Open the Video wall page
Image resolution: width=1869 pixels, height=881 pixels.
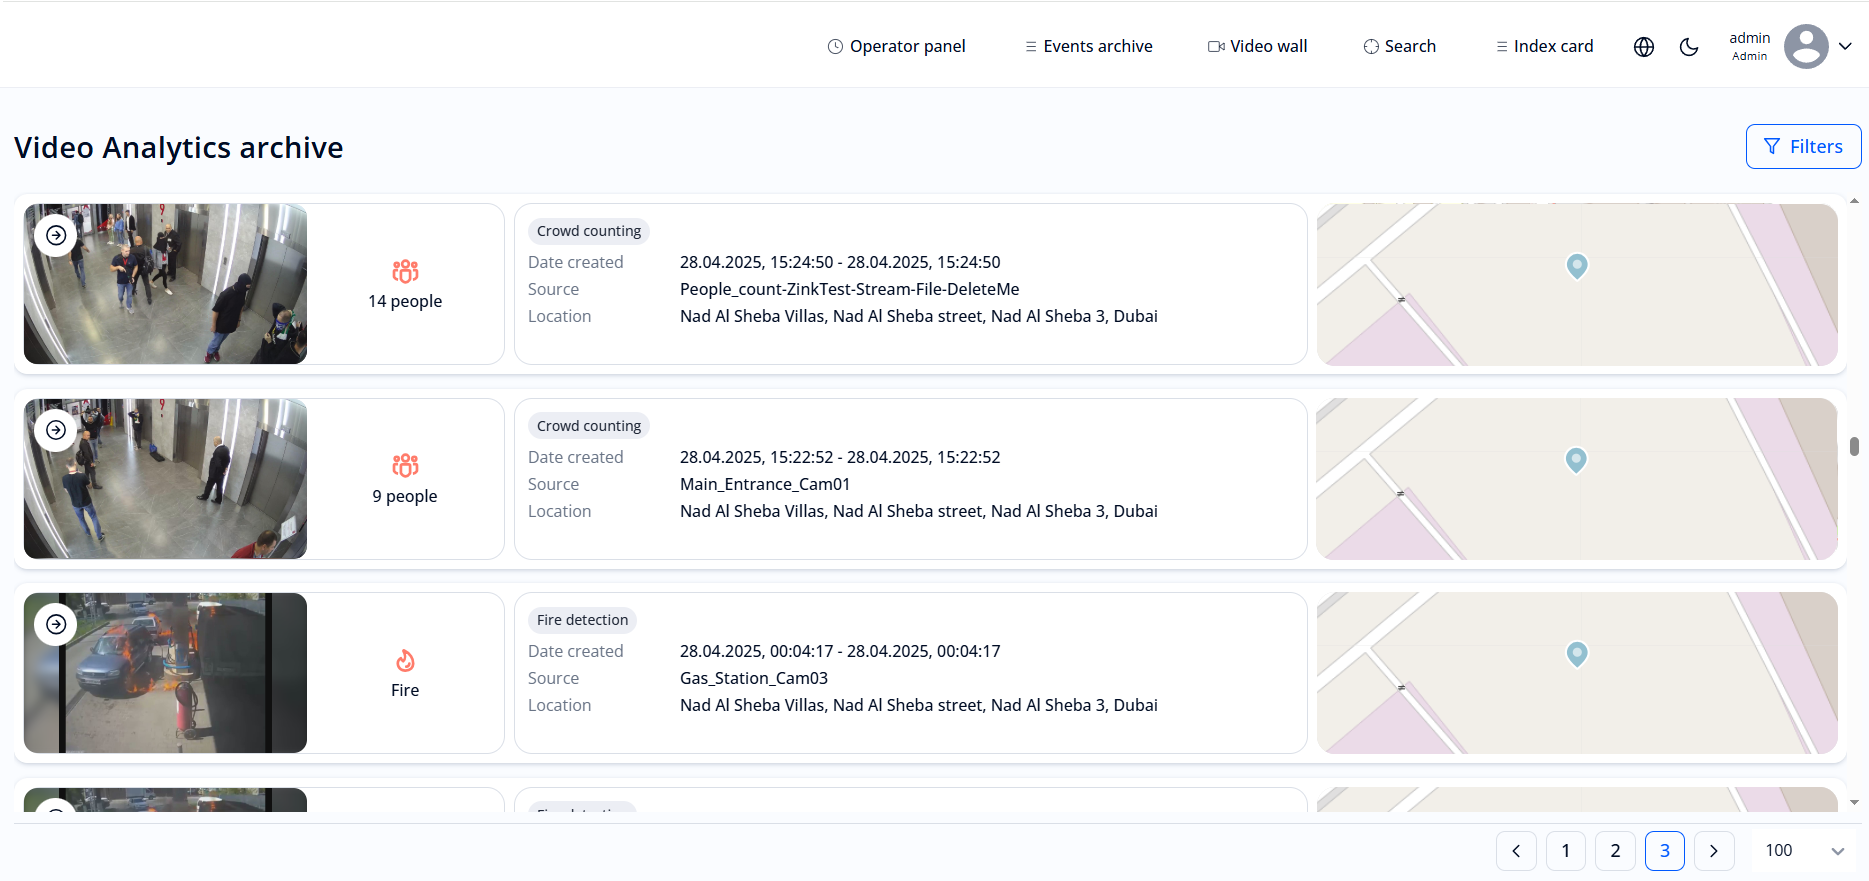coord(1257,46)
